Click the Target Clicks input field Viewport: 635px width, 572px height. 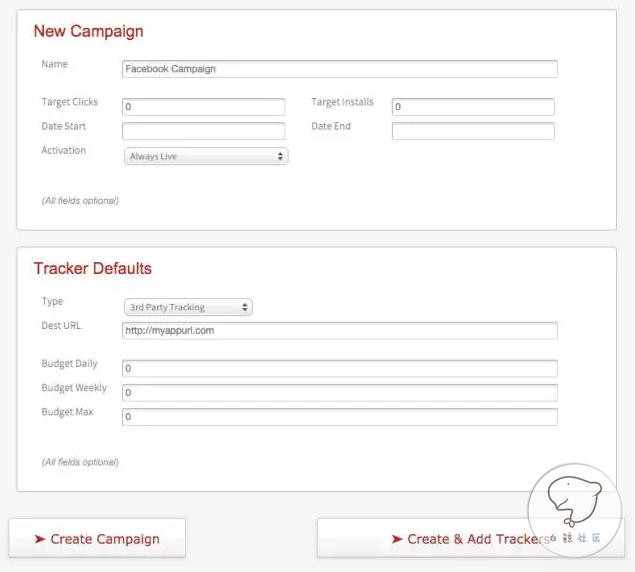[x=204, y=107]
